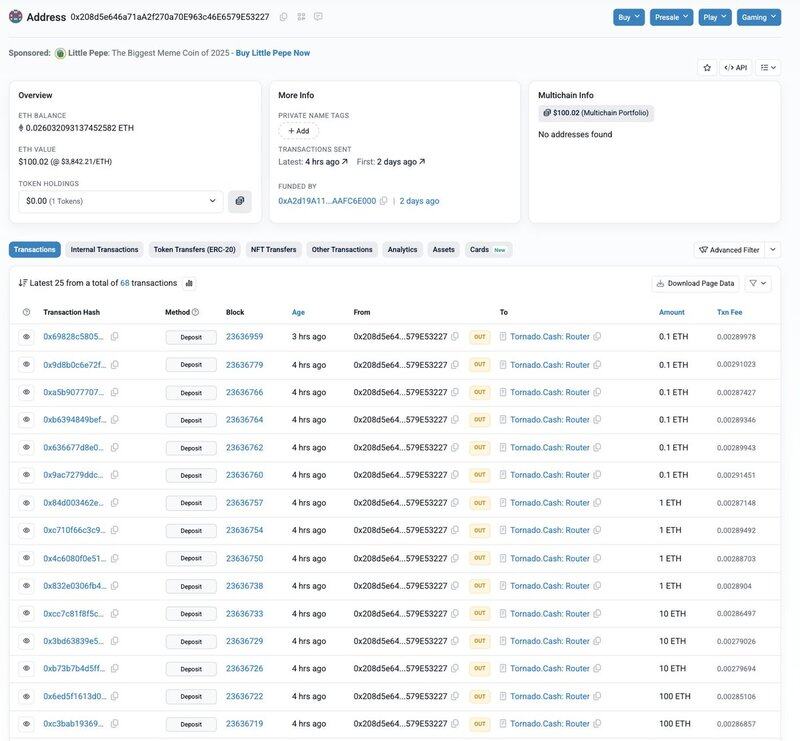Expand the Gaming dropdown
Screen dimensions: 800x741
click(758, 17)
